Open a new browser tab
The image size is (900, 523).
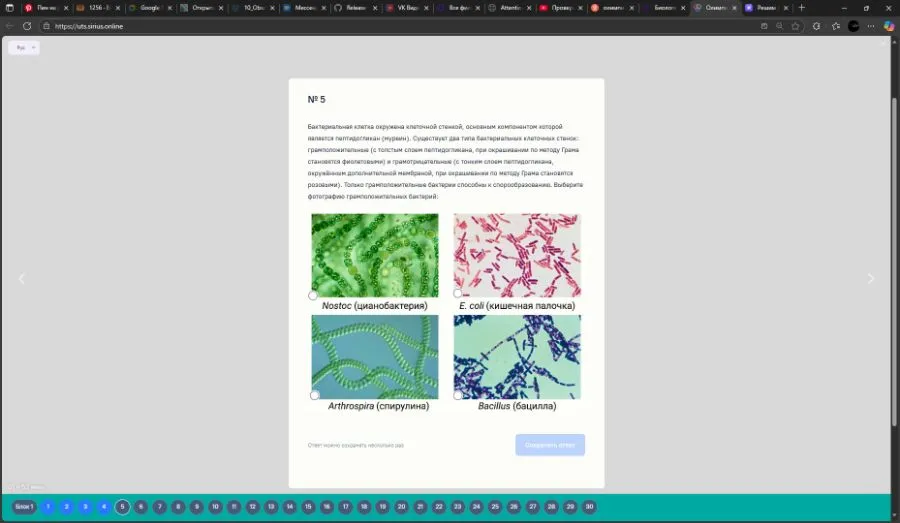point(801,8)
